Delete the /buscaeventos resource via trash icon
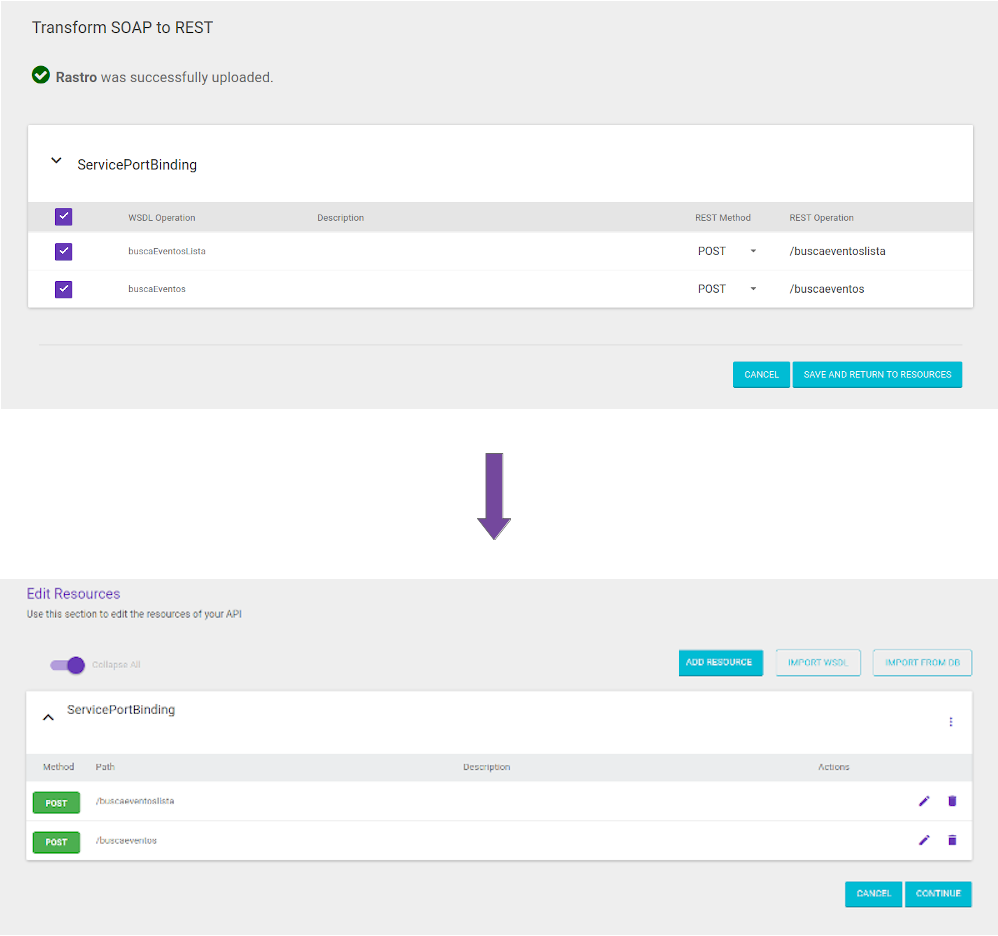This screenshot has height=936, width=998. tap(952, 840)
